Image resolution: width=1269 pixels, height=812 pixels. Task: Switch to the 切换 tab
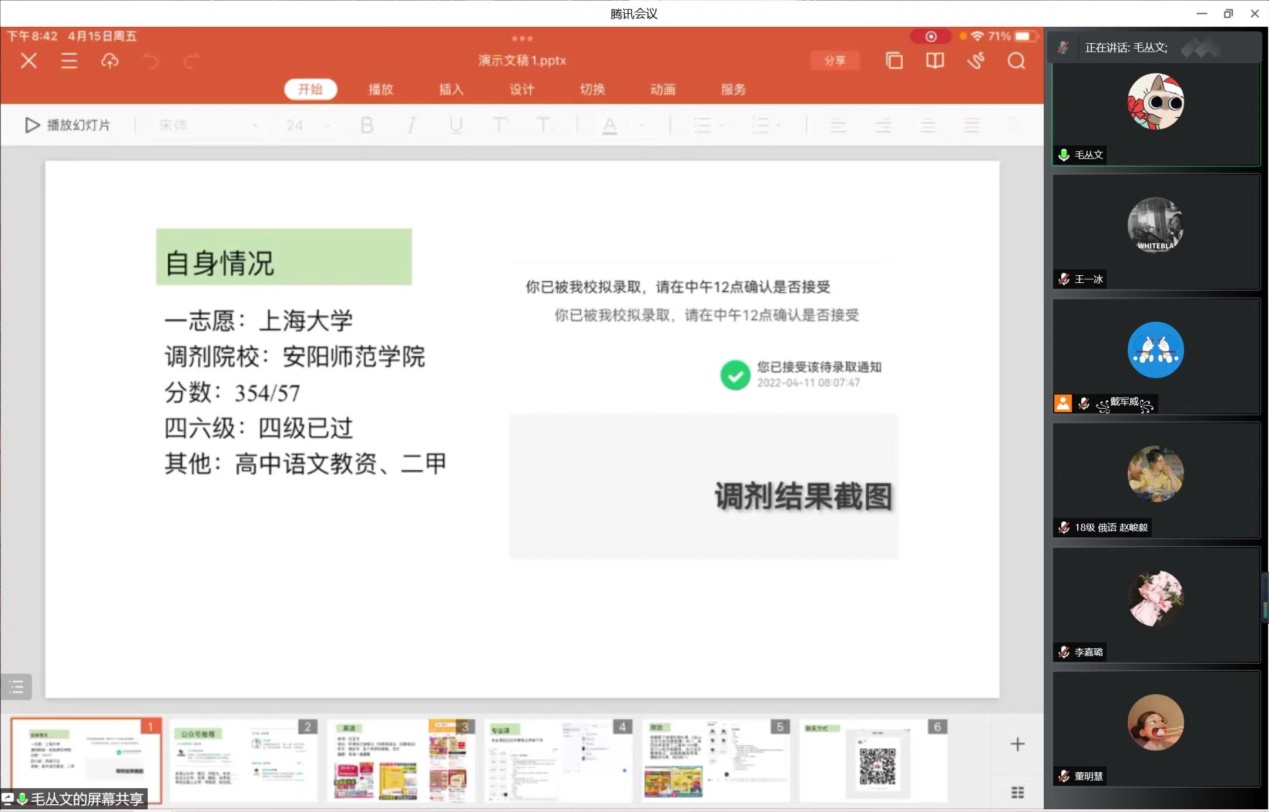[x=592, y=89]
